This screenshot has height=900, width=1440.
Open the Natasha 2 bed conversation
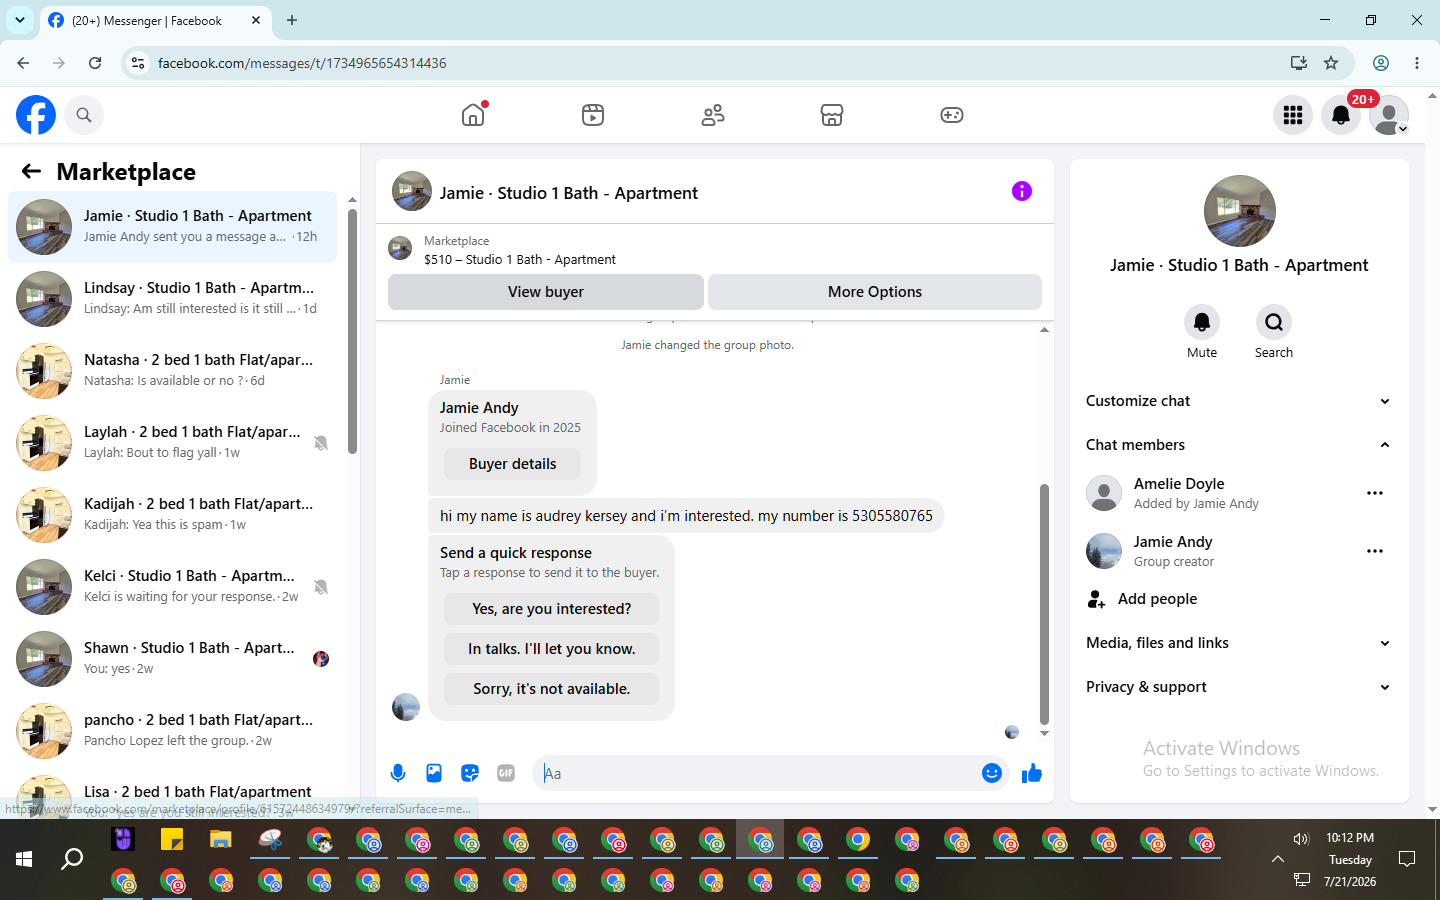[172, 371]
